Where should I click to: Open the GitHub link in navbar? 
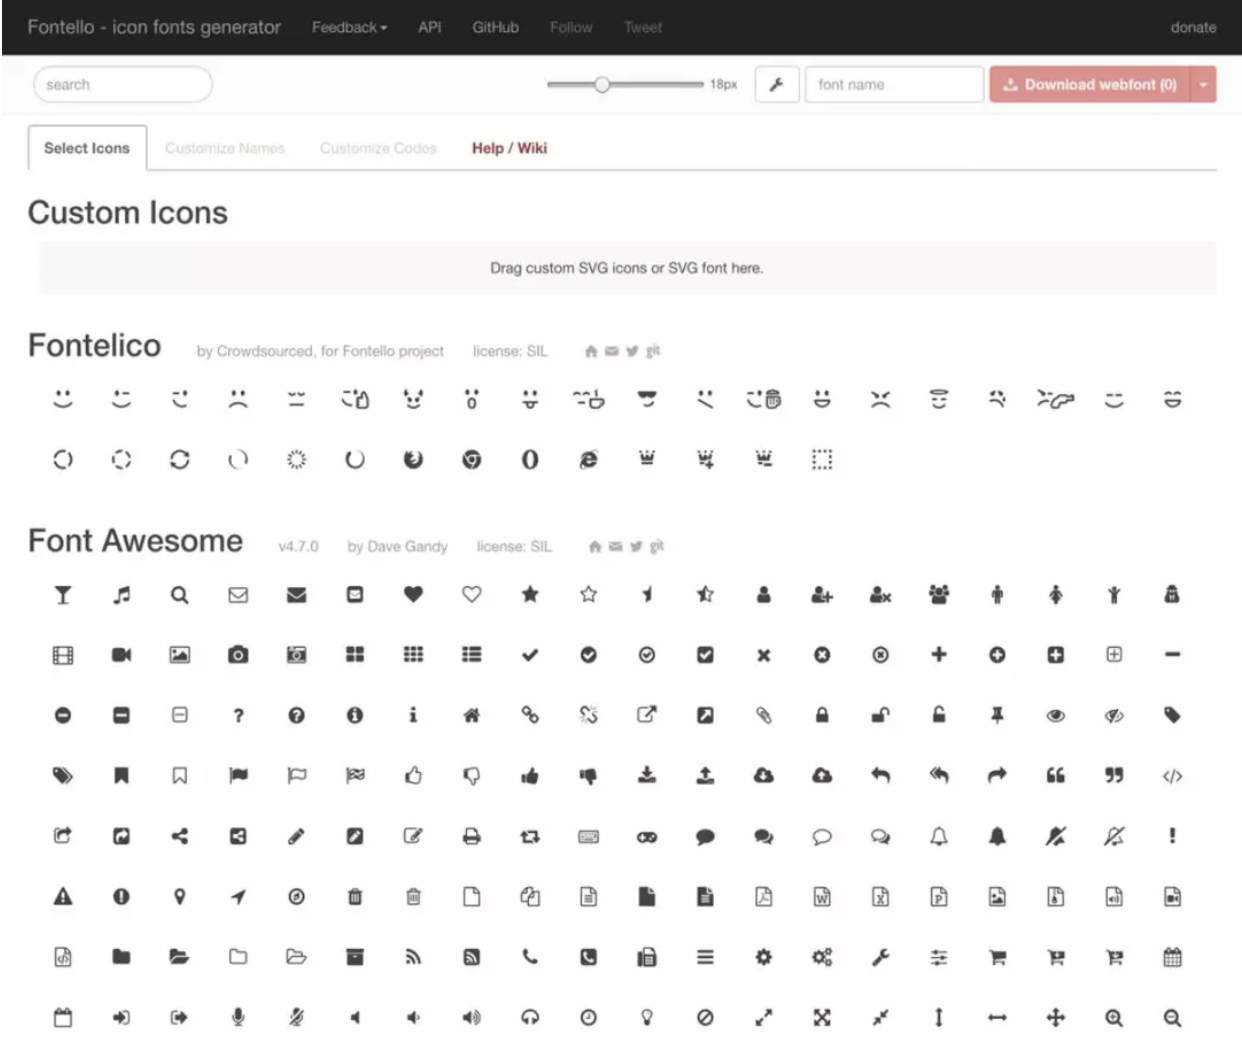(495, 27)
